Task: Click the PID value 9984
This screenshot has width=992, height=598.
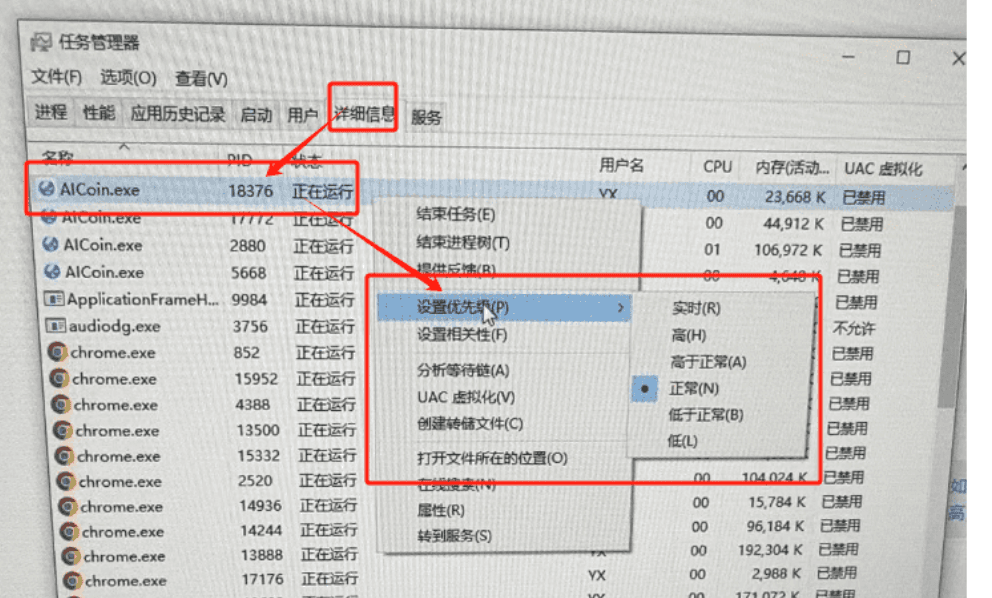Action: tap(249, 300)
